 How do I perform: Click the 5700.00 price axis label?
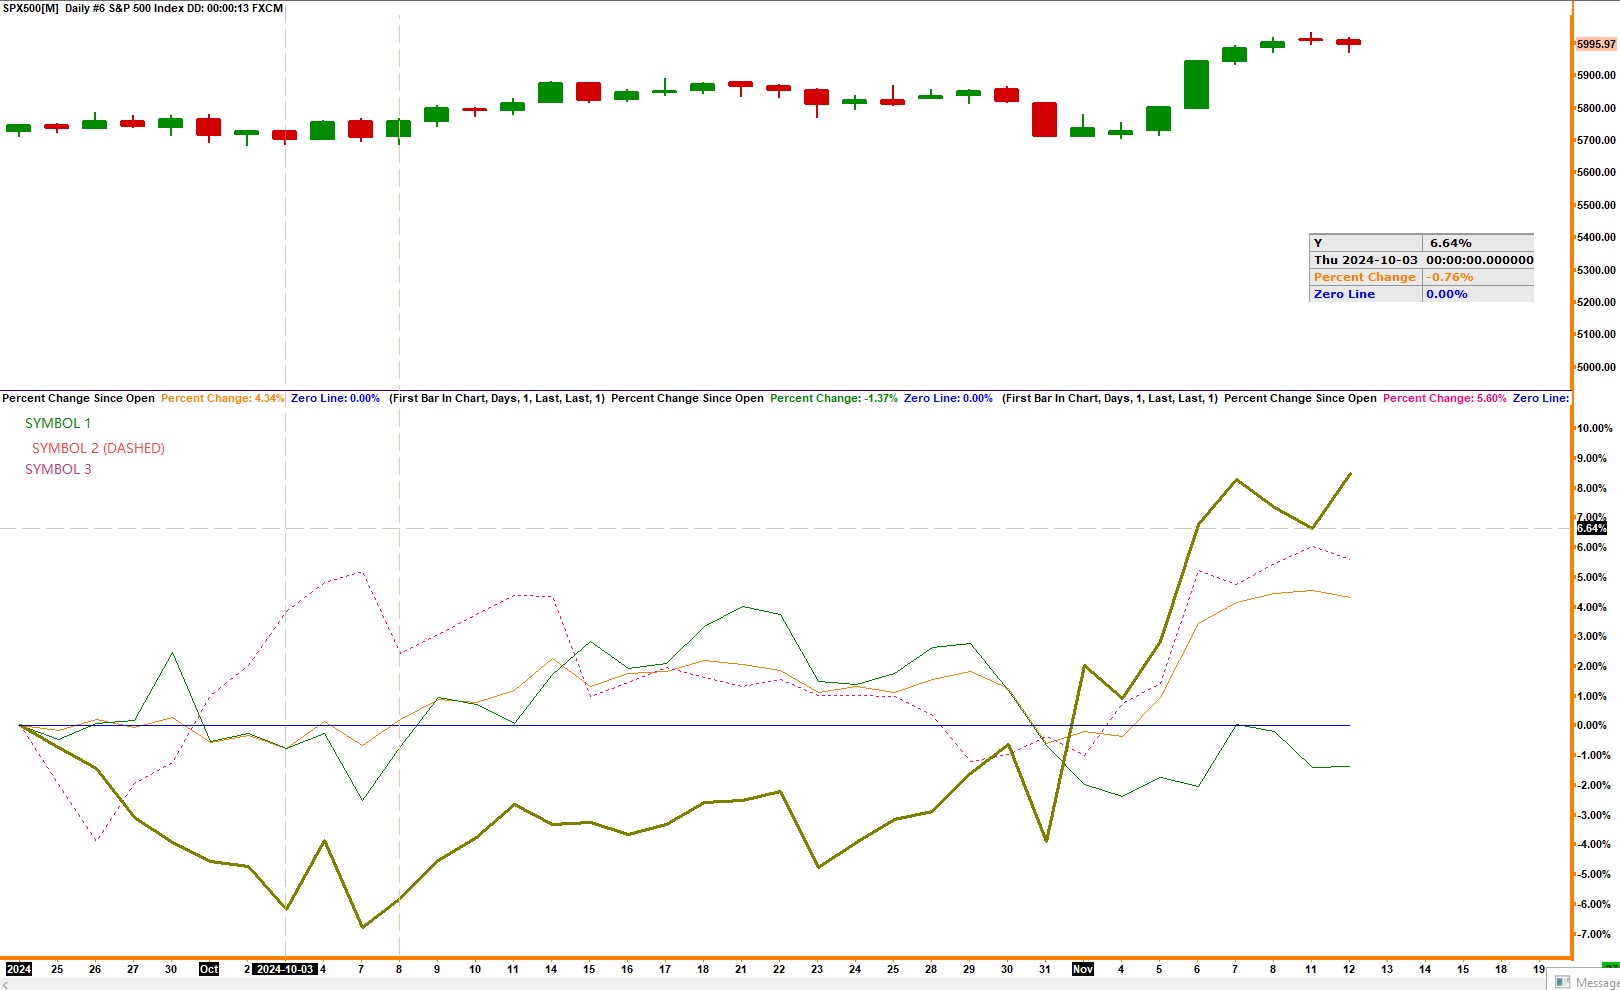(x=1596, y=140)
